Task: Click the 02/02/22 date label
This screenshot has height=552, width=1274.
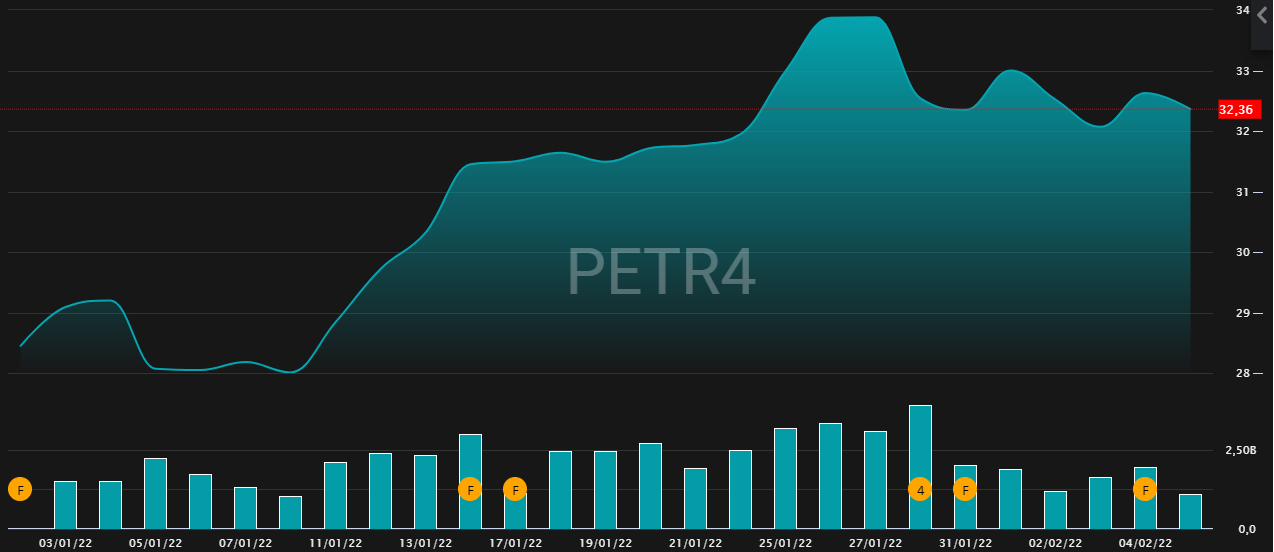Action: tap(1055, 543)
